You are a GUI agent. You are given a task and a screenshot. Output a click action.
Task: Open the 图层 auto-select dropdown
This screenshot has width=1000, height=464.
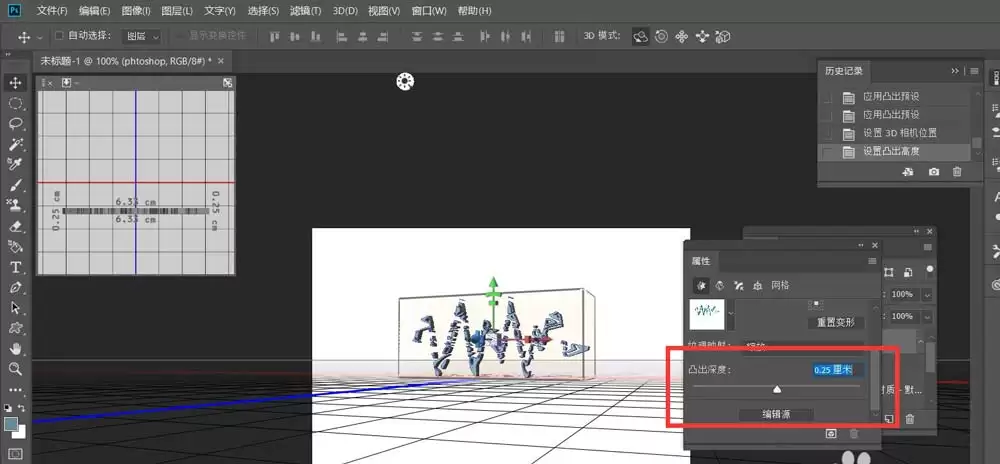click(x=142, y=37)
